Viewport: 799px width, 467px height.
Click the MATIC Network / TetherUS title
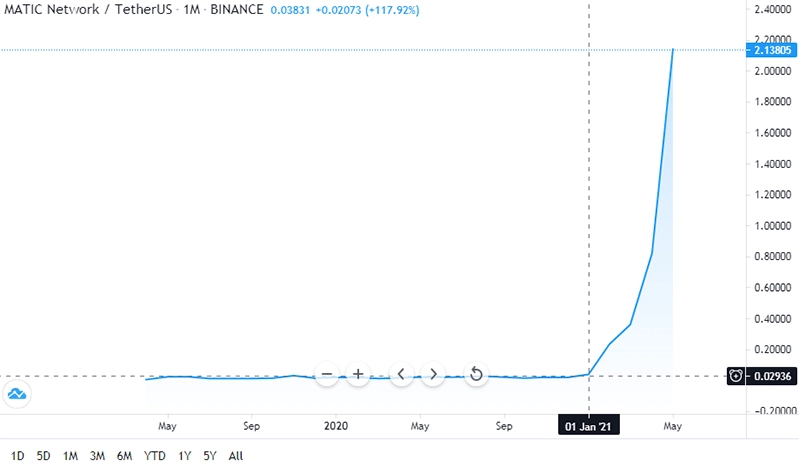[88, 10]
